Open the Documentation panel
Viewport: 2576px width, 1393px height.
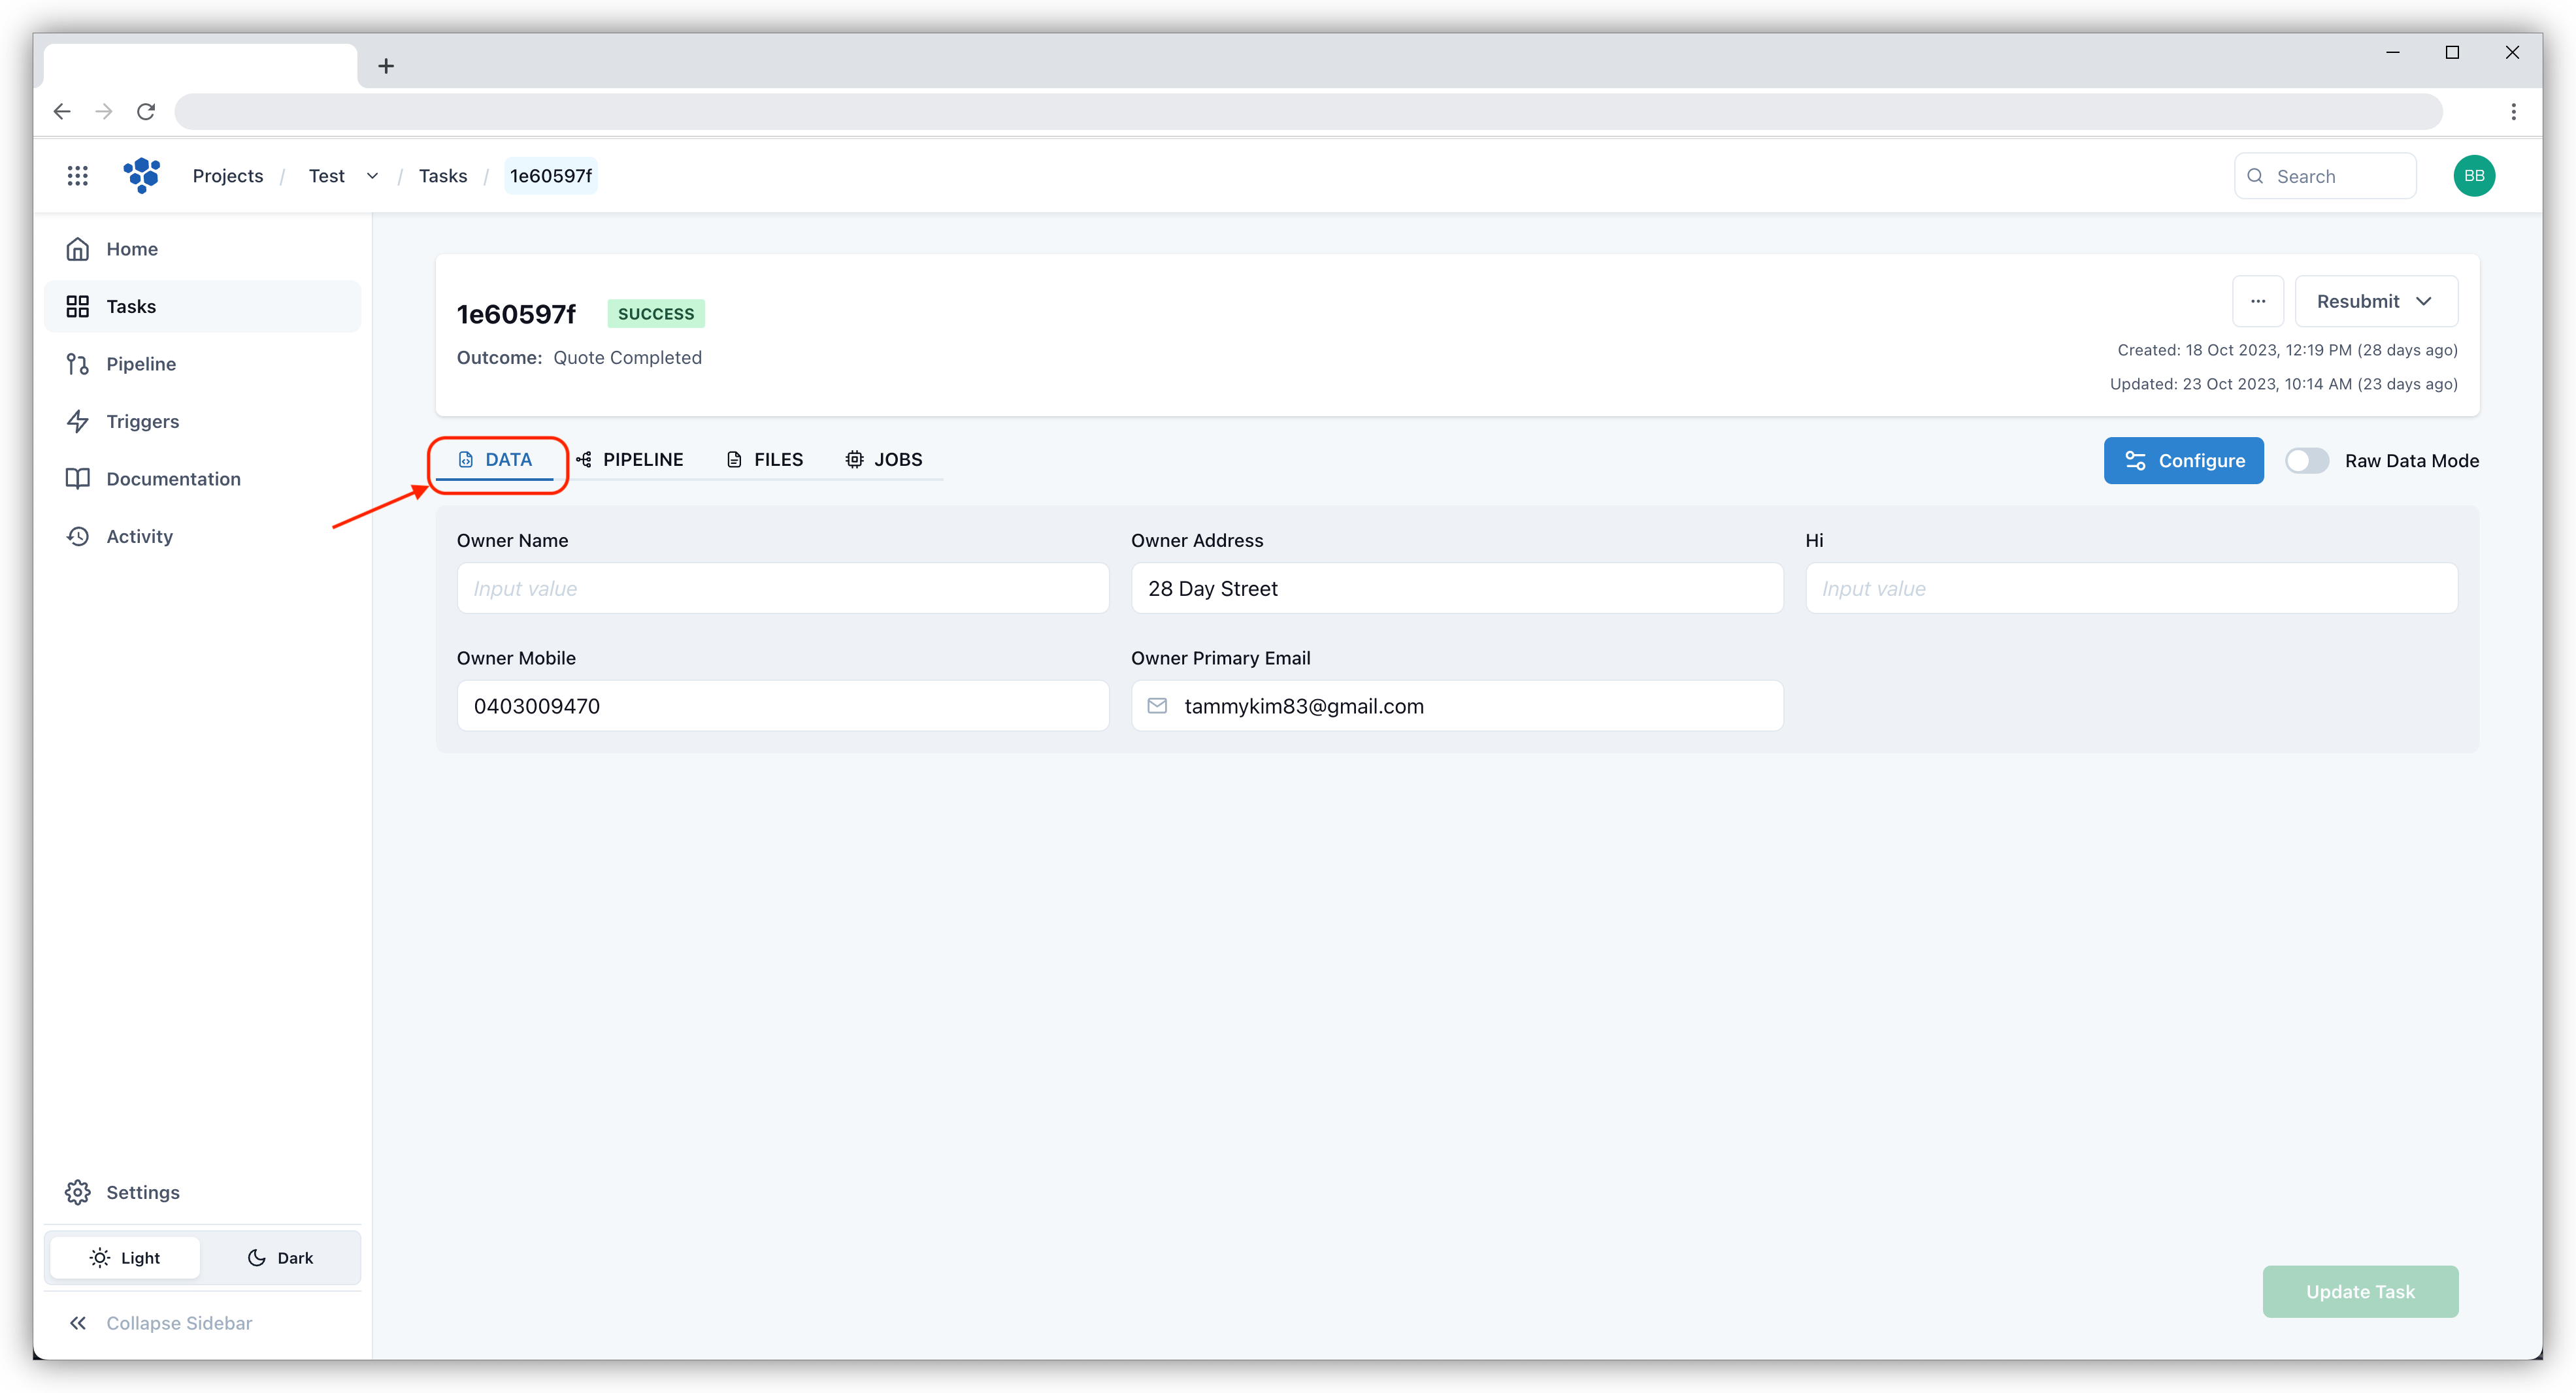coord(173,478)
